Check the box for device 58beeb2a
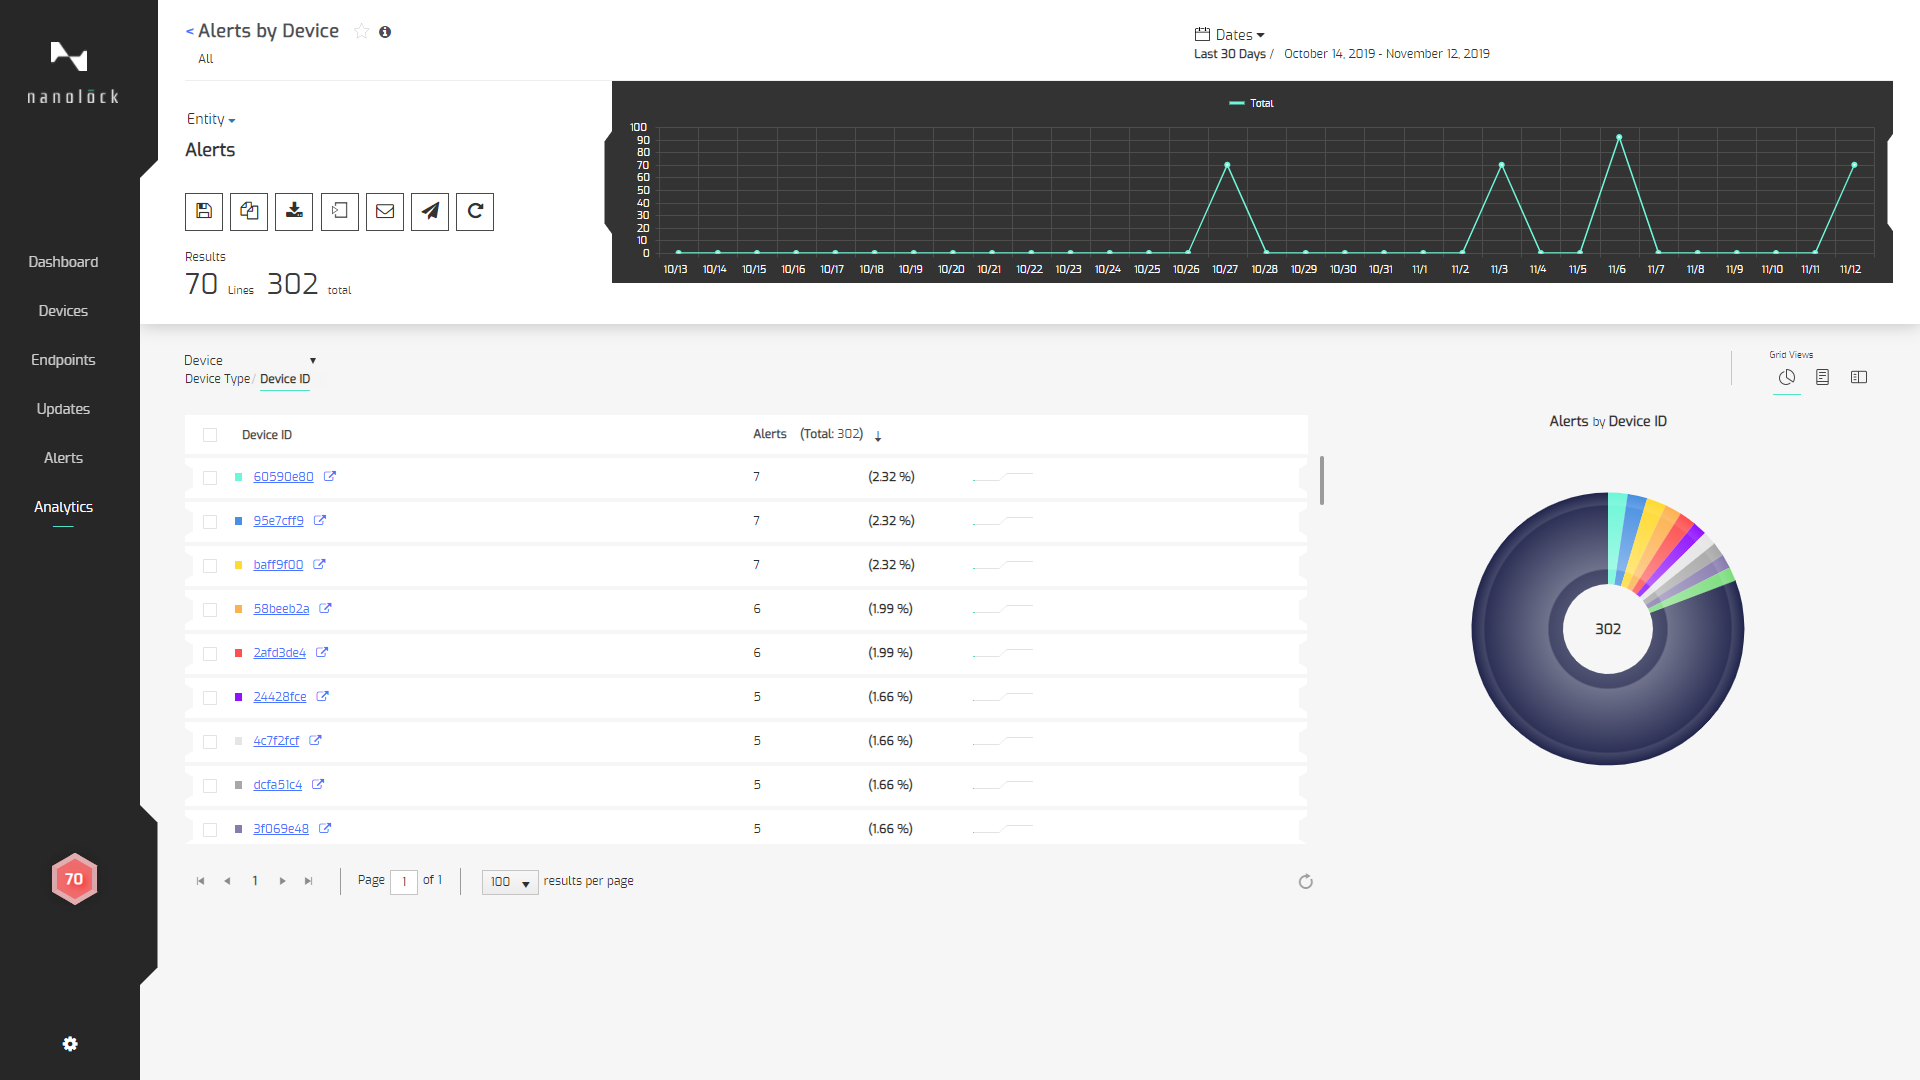 tap(210, 610)
